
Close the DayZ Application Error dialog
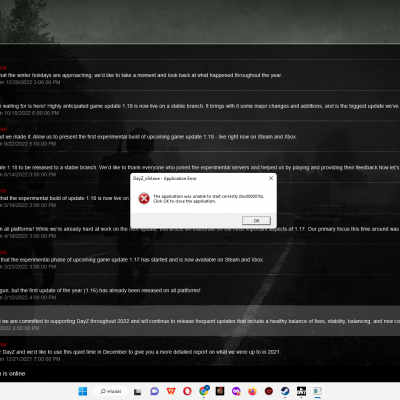click(271, 178)
